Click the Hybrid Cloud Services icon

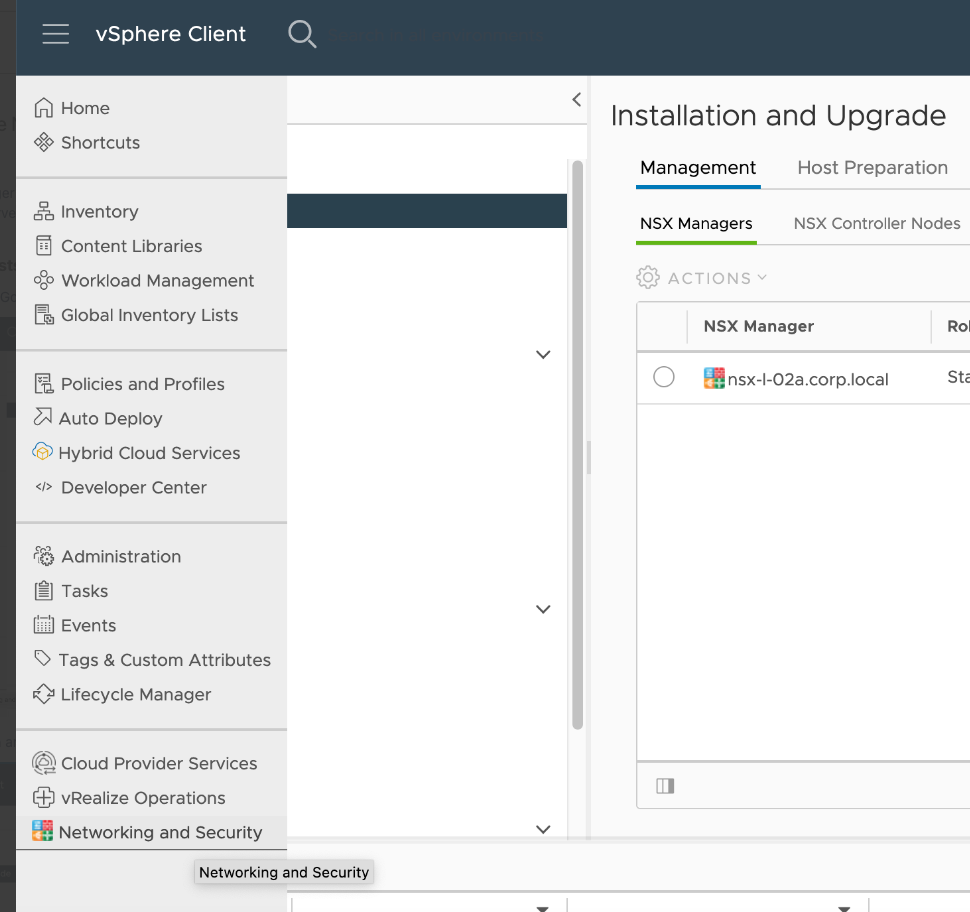[43, 452]
